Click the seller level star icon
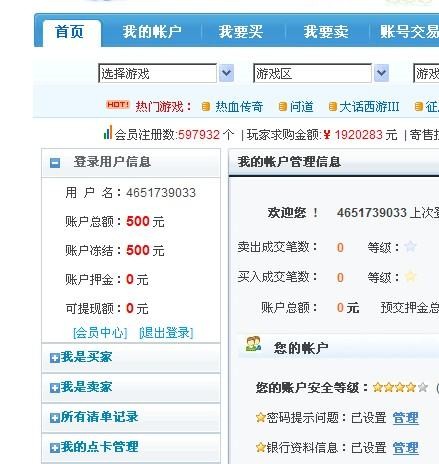The width and height of the screenshot is (439, 464). (x=410, y=247)
